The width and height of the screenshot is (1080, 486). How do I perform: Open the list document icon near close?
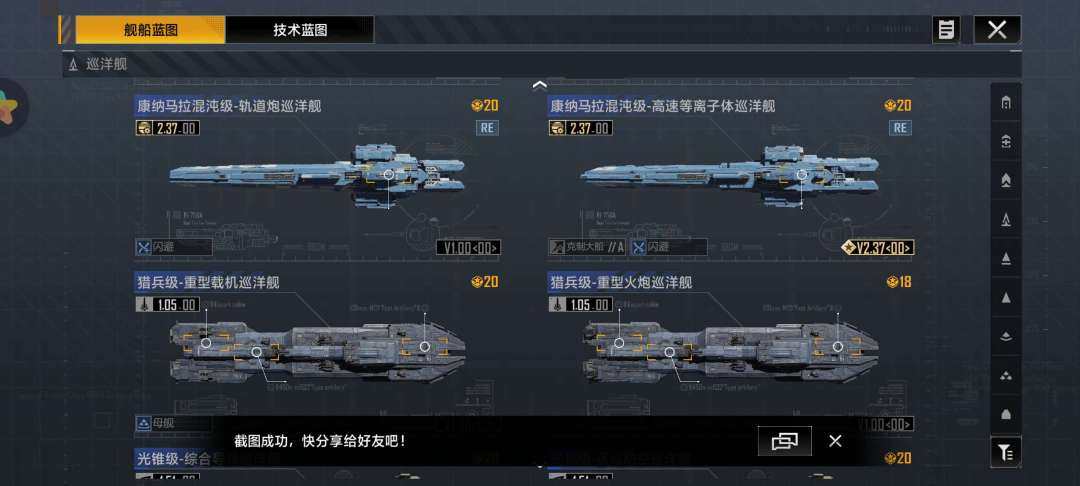946,30
